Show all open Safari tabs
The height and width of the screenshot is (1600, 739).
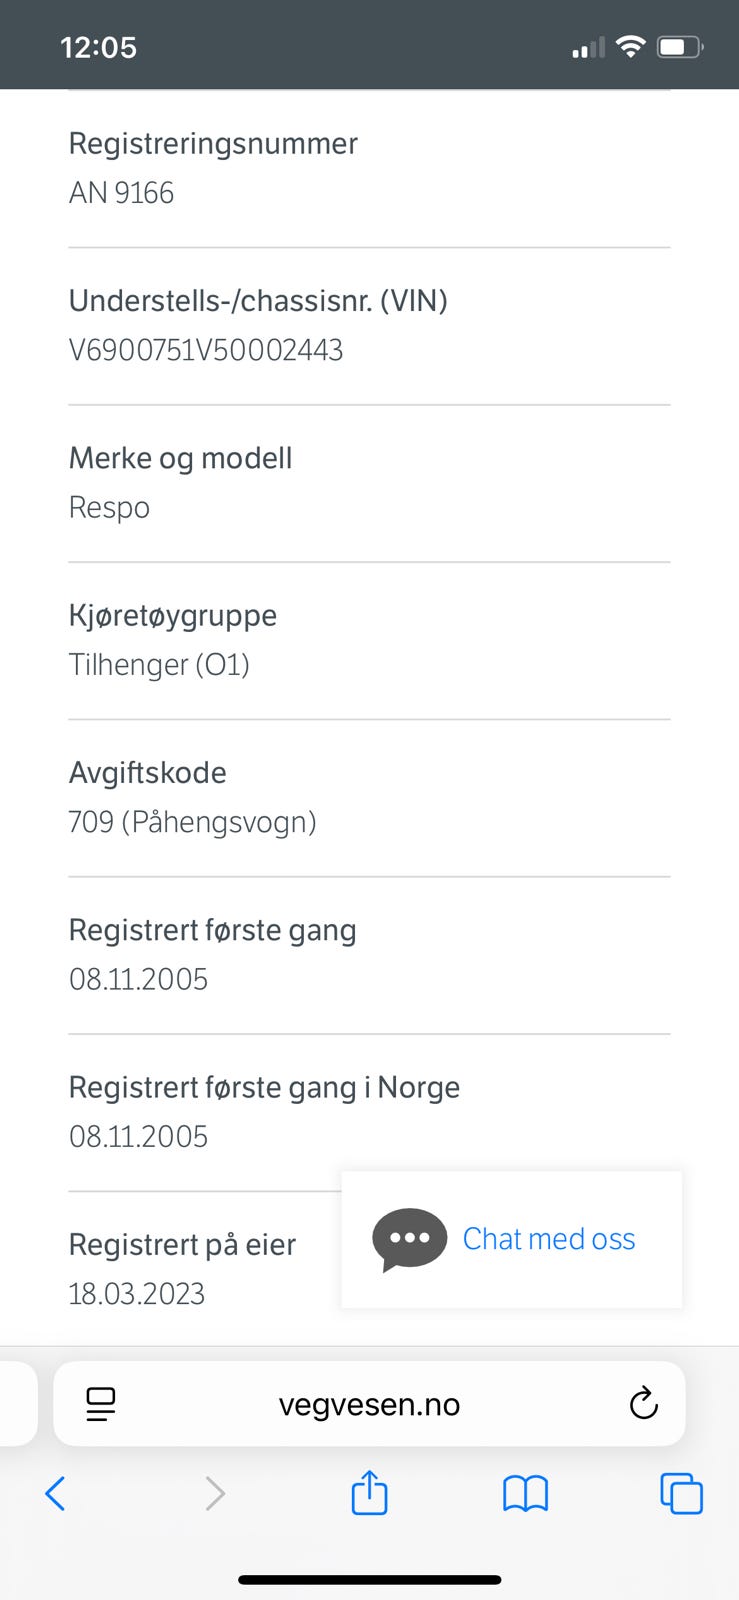[x=681, y=1494]
